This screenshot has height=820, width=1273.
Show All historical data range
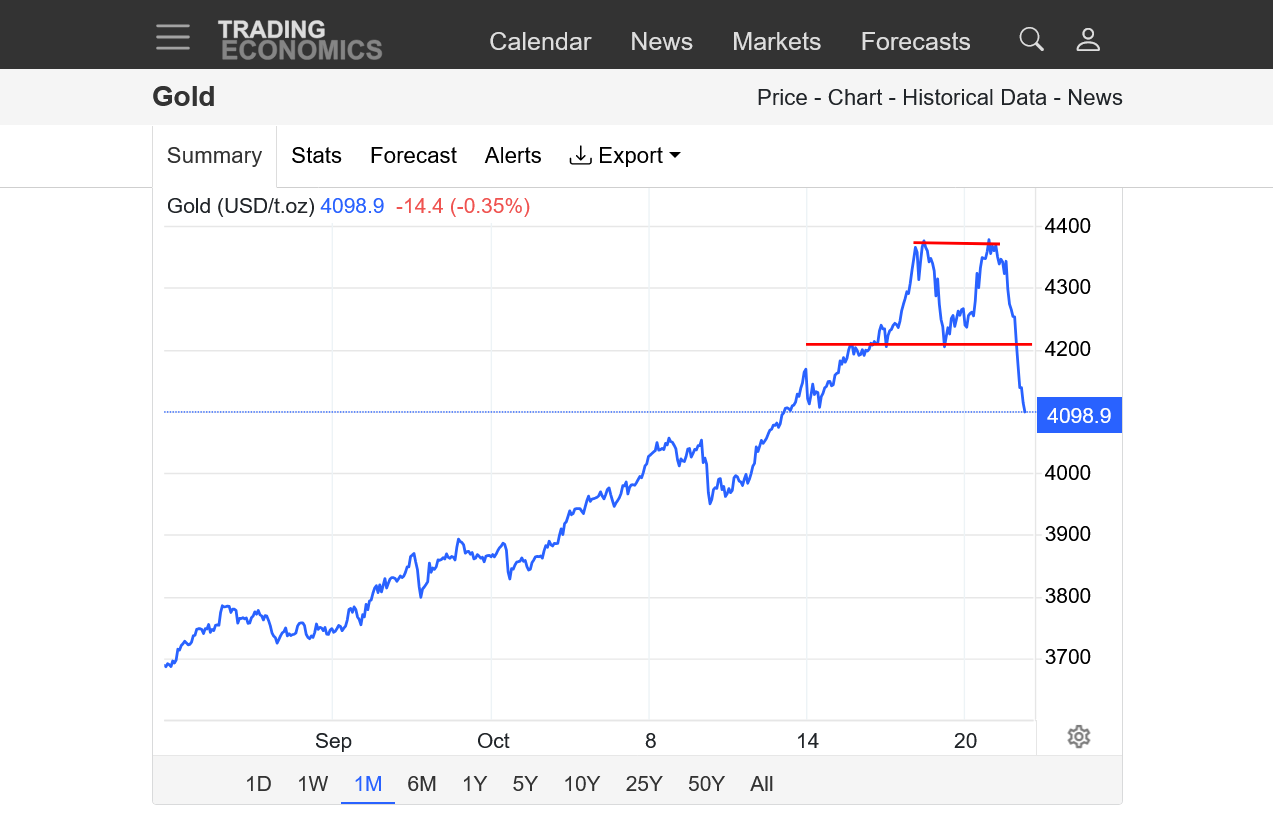(x=761, y=784)
